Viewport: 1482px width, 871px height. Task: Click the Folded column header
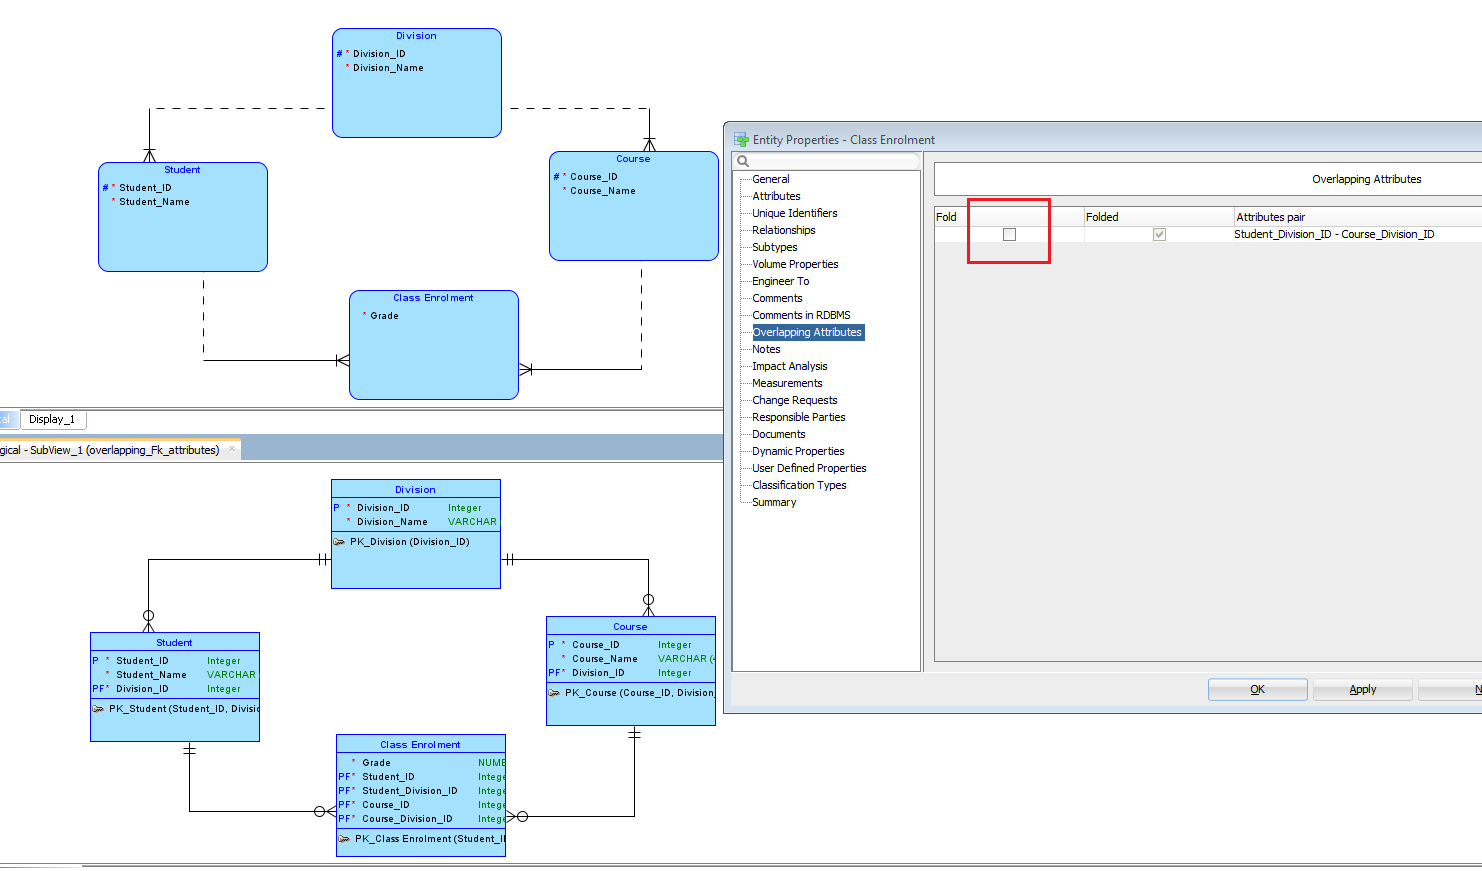1159,217
